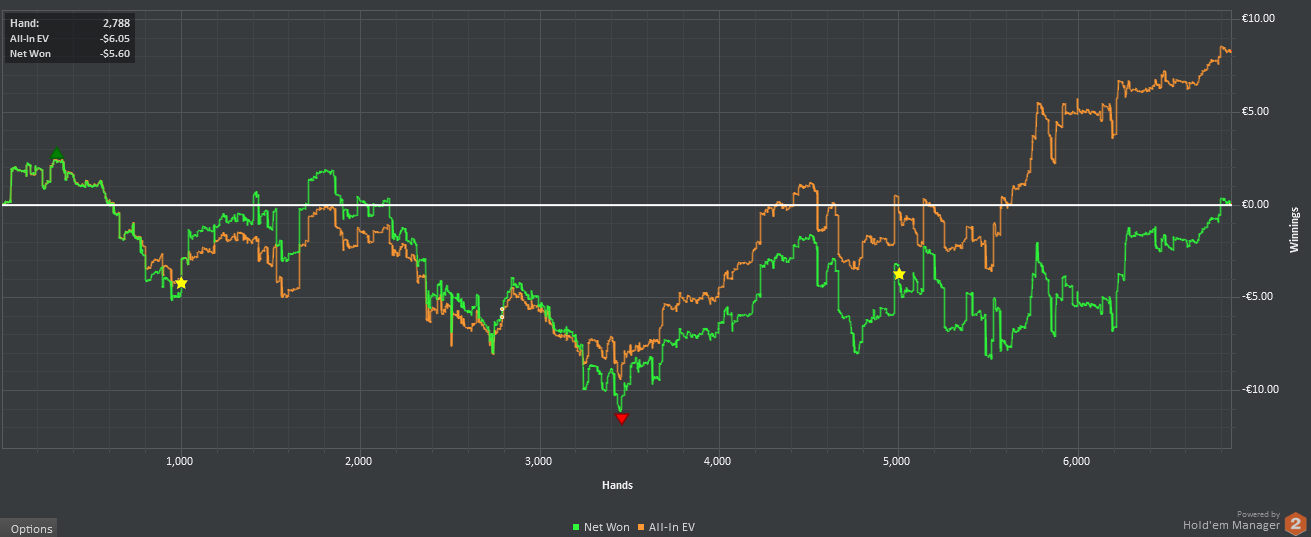Image resolution: width=1311 pixels, height=537 pixels.
Task: Click the 4,000 hands axis label
Action: 717,461
